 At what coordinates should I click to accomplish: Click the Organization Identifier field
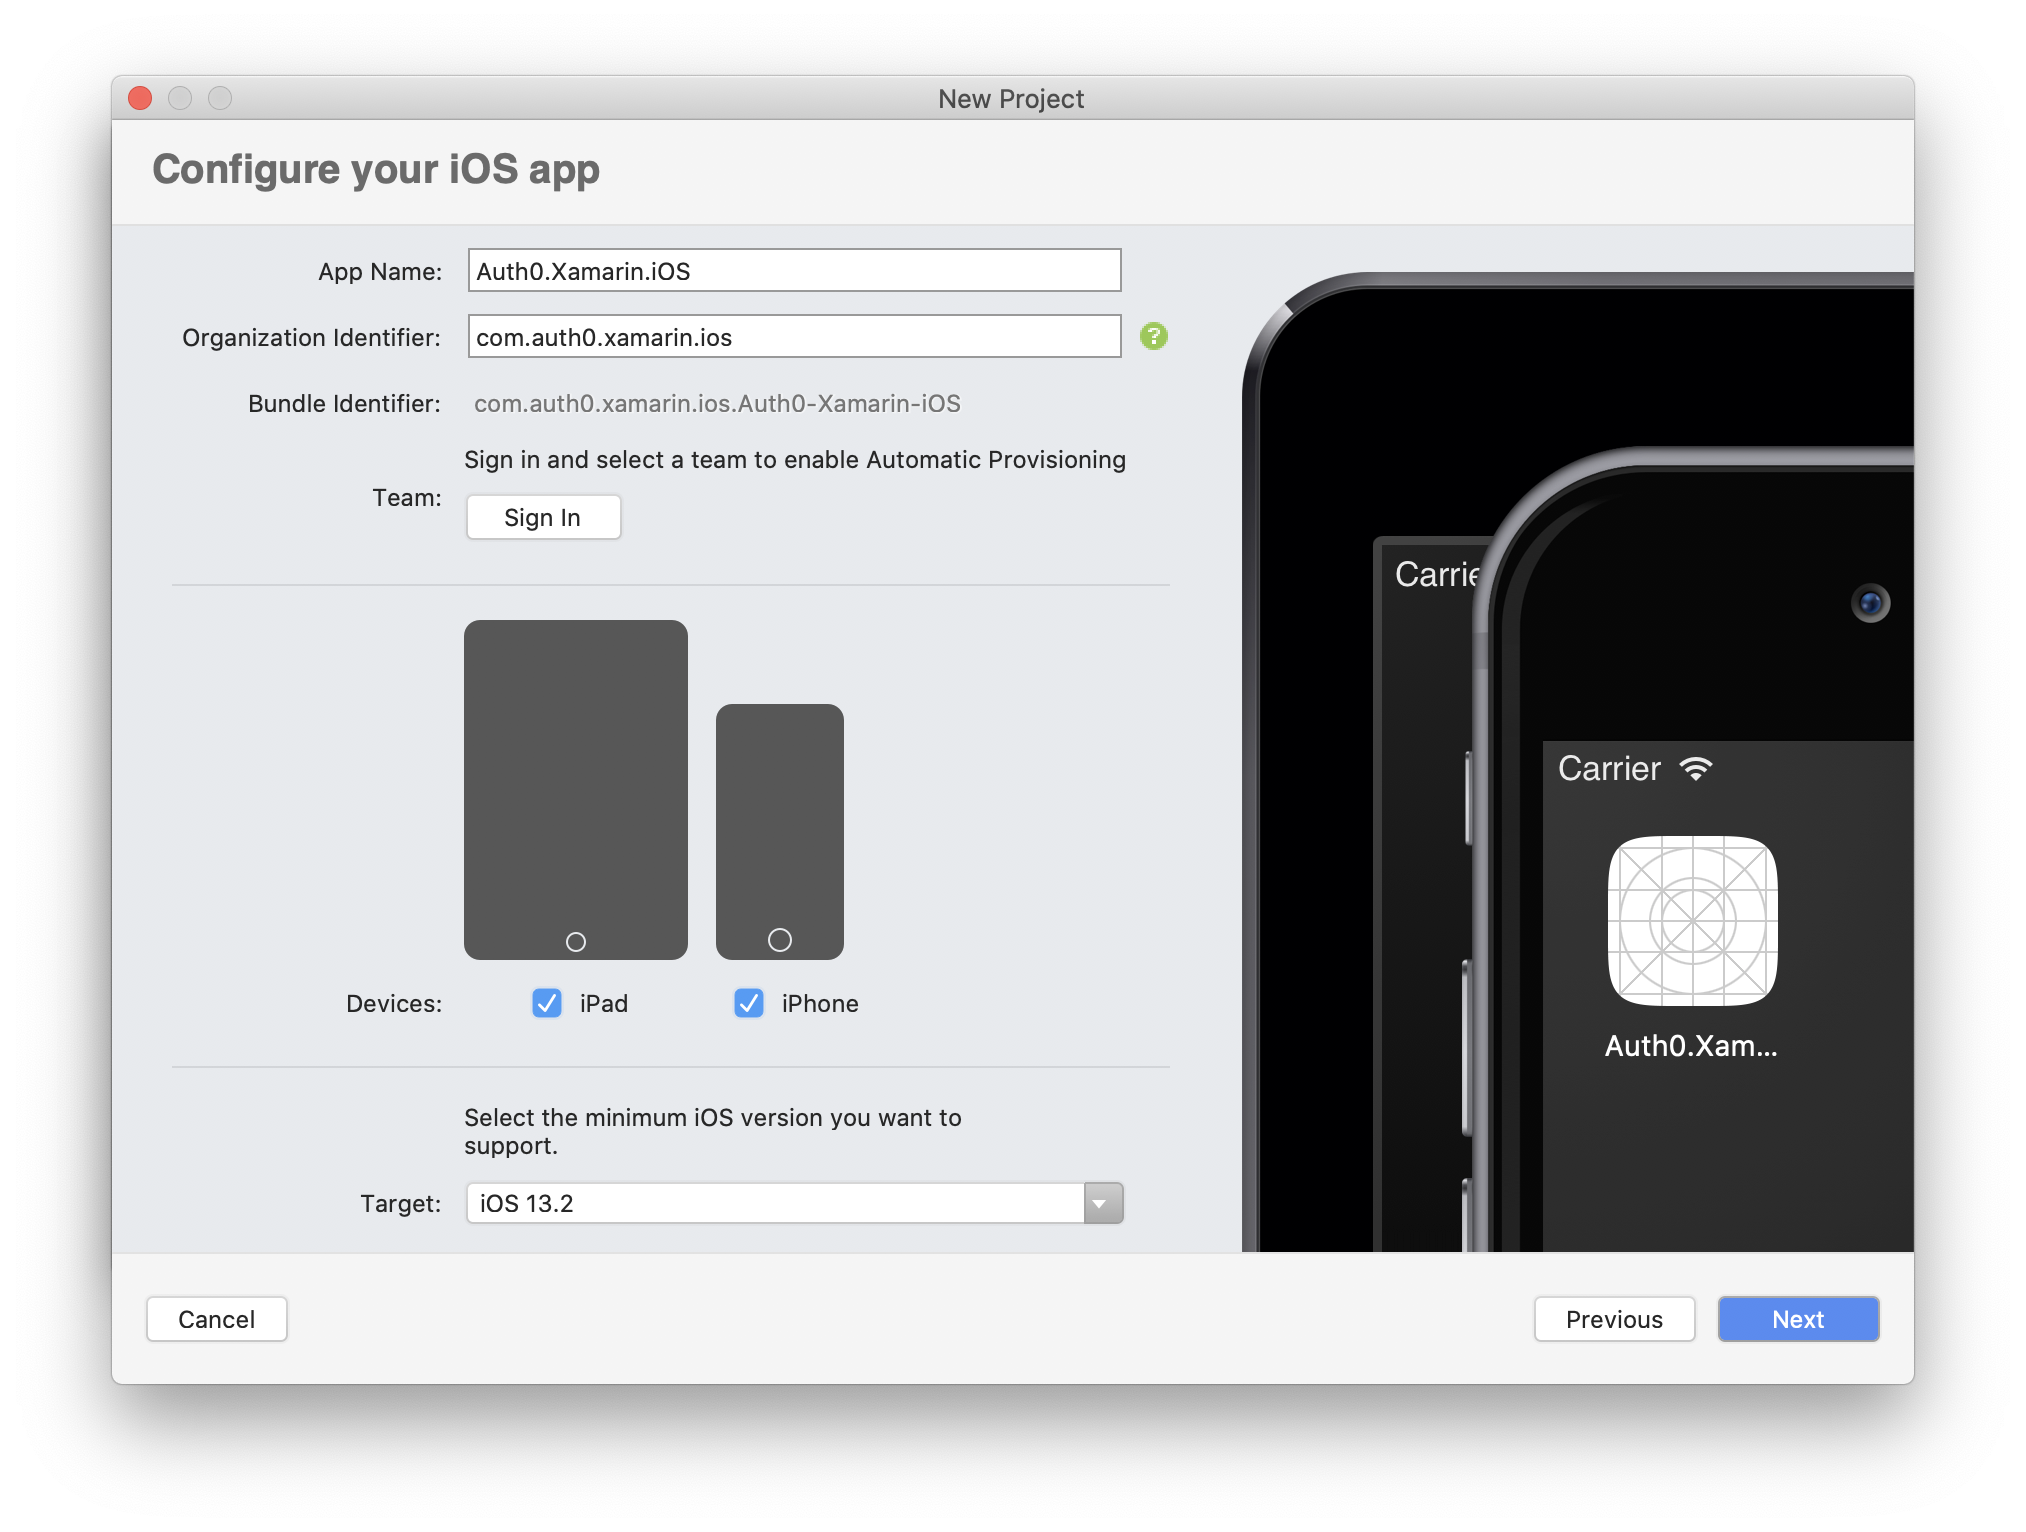(794, 337)
